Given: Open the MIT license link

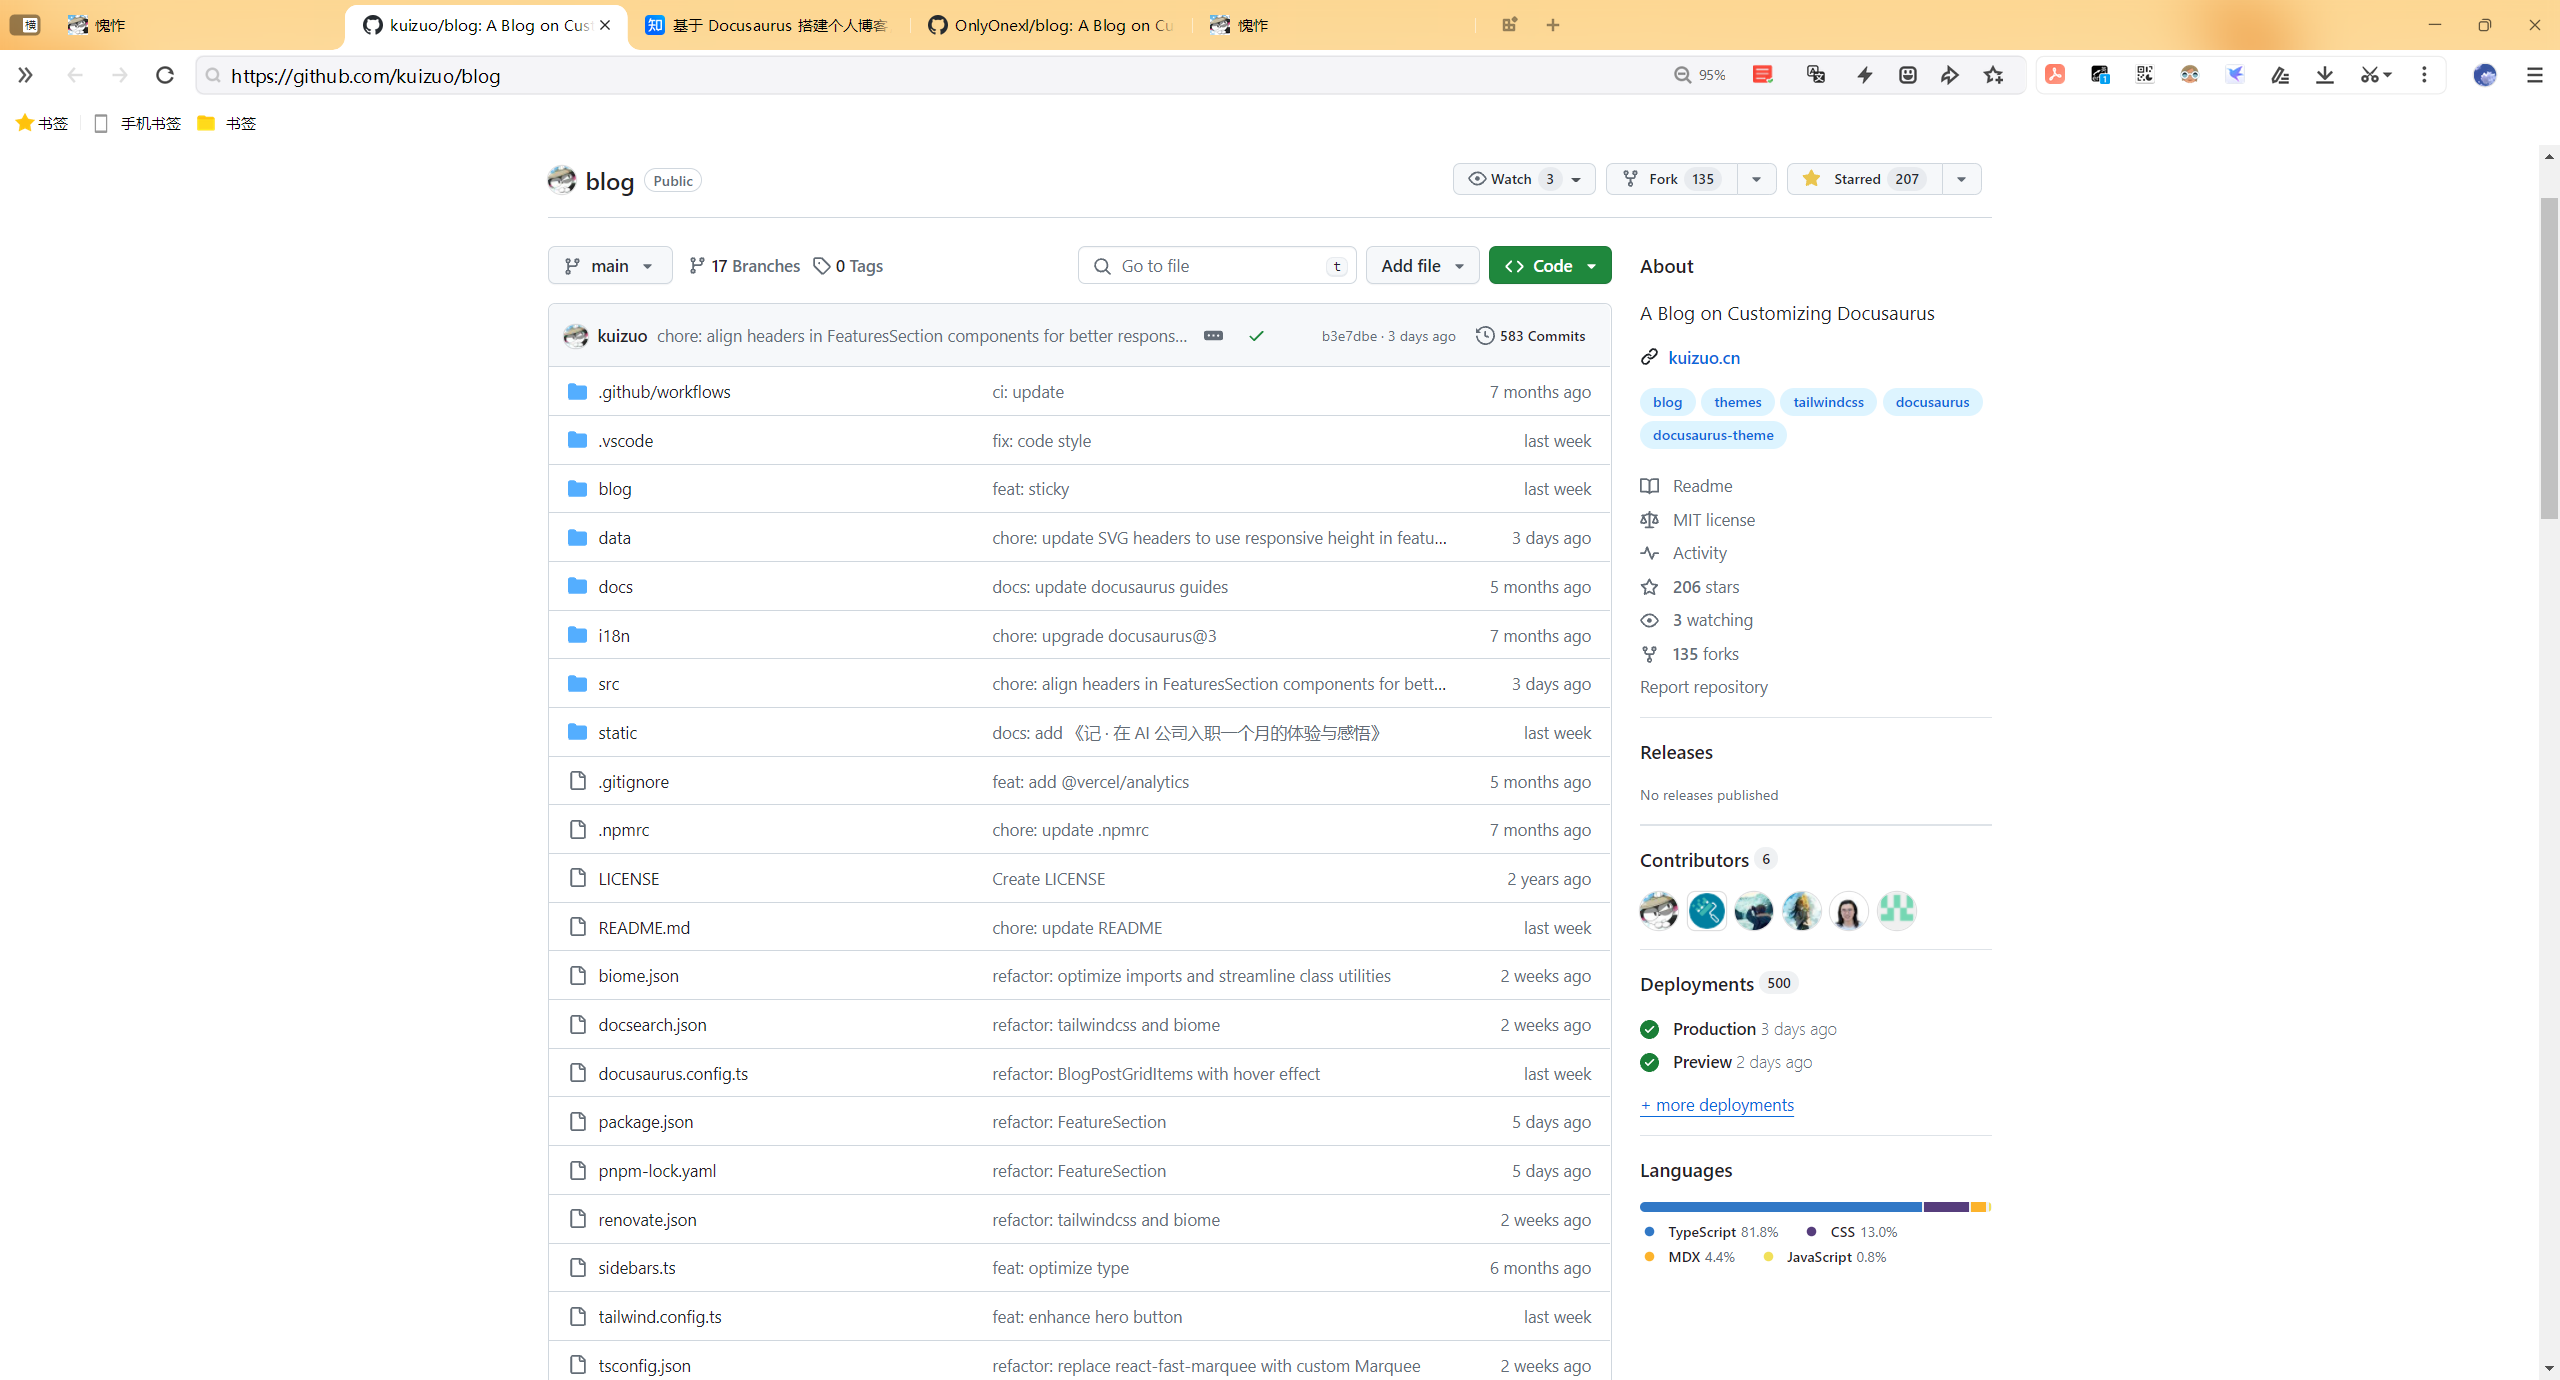Looking at the screenshot, I should point(1698,520).
